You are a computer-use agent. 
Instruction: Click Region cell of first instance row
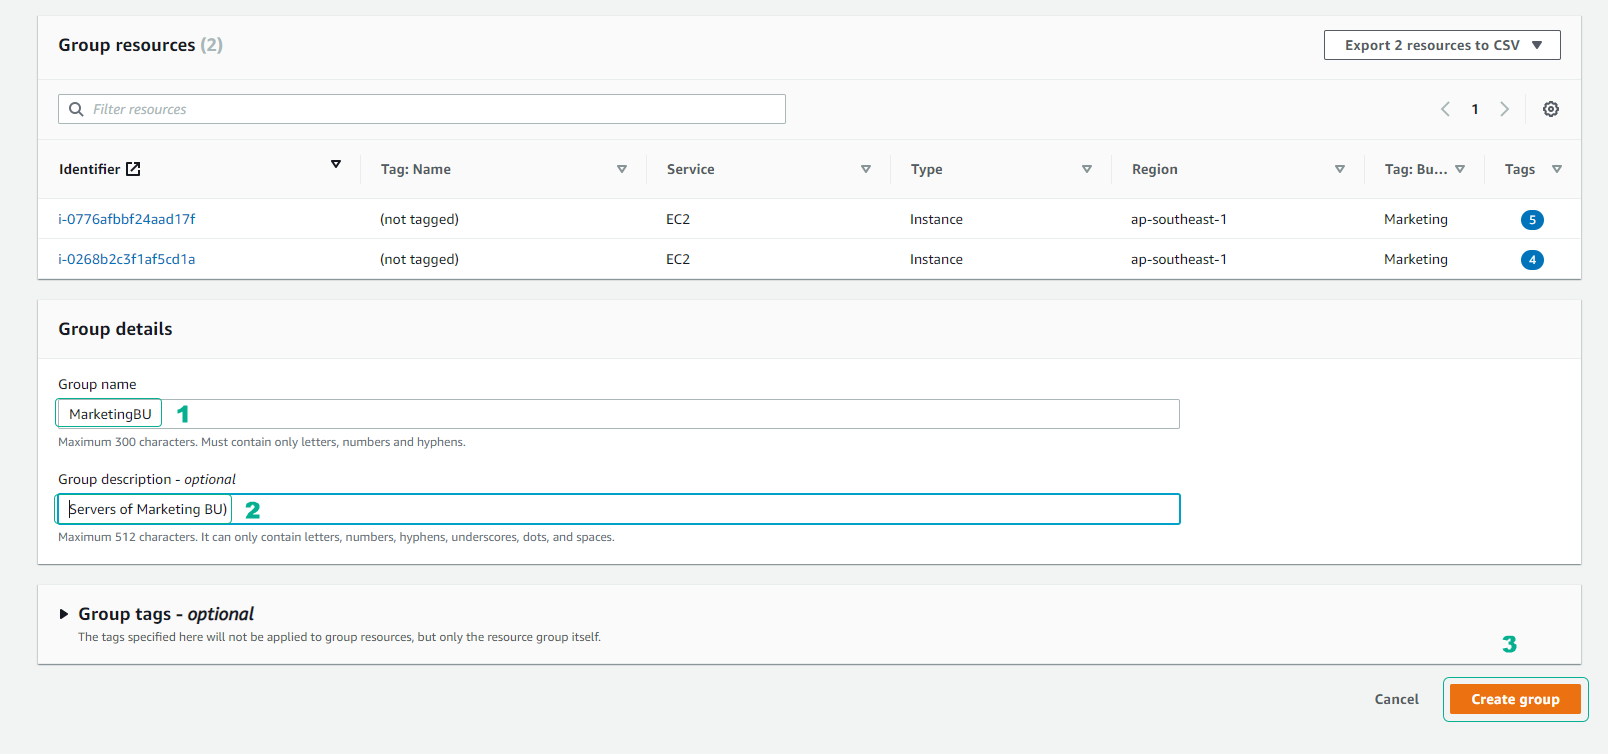tap(1179, 219)
